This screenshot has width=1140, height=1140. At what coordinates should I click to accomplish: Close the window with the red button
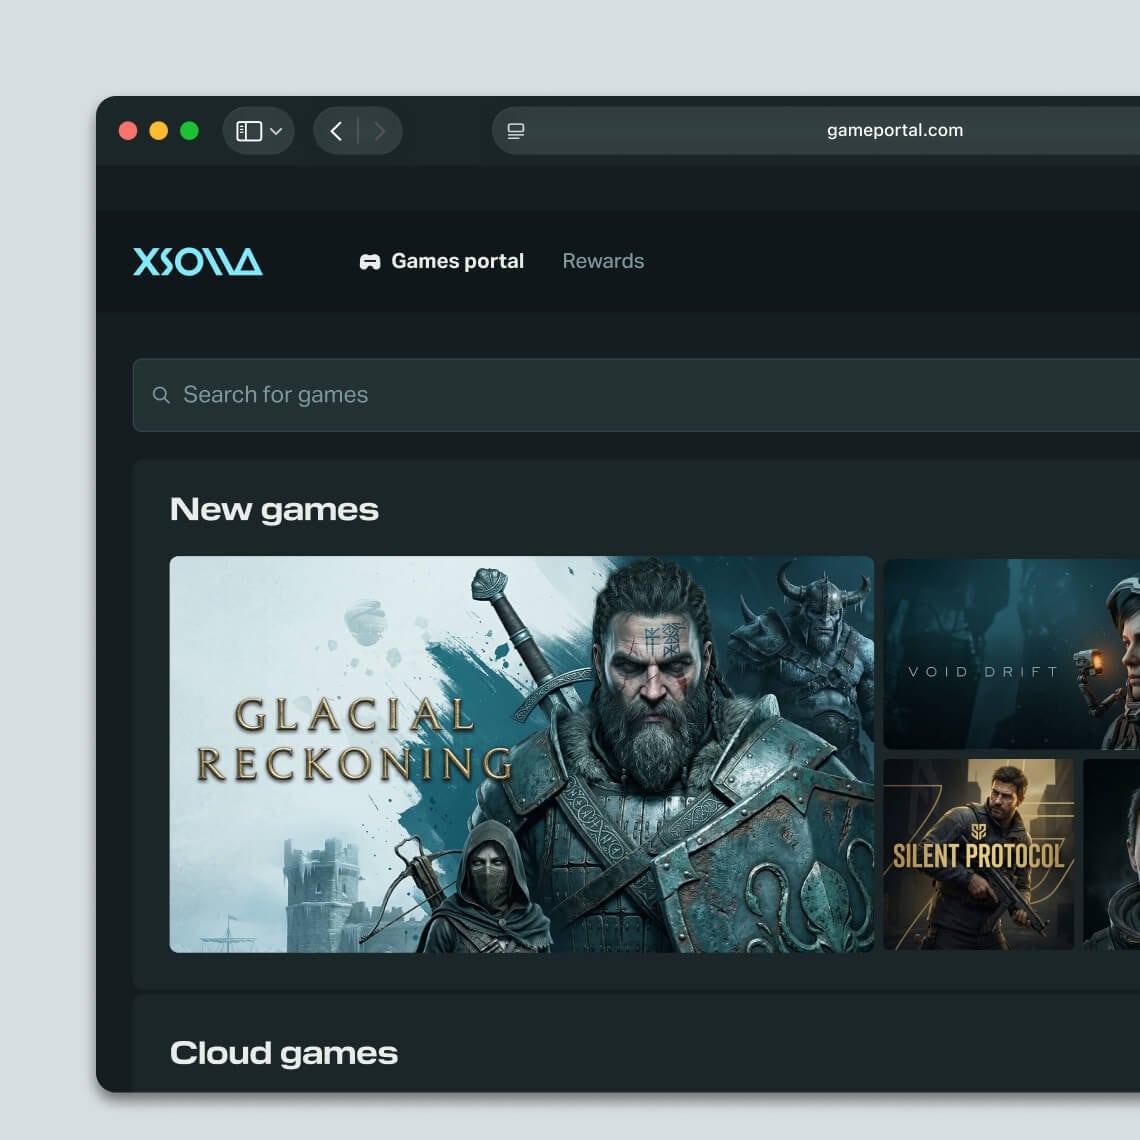[128, 131]
